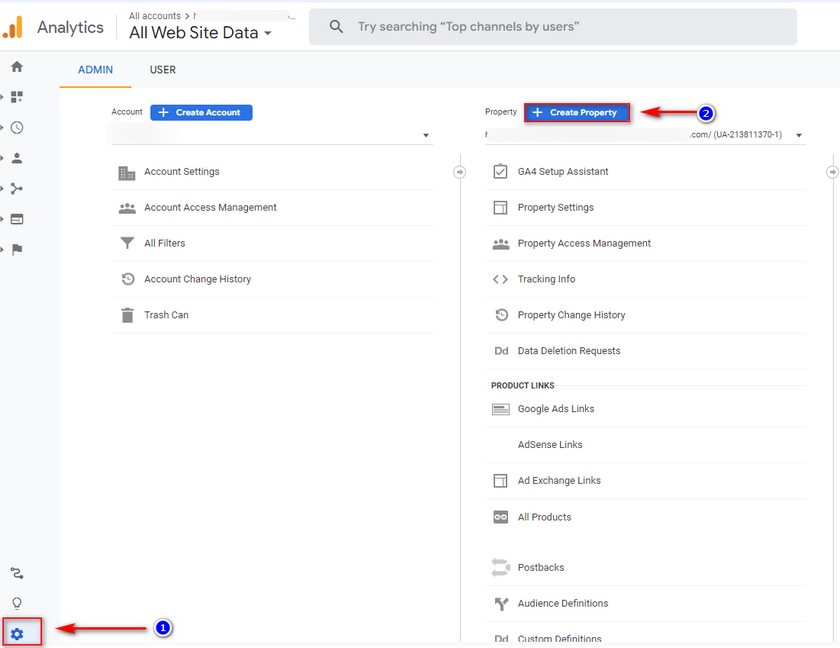Open the Attribution path icon
Image resolution: width=840 pixels, height=648 pixels.
(x=17, y=574)
